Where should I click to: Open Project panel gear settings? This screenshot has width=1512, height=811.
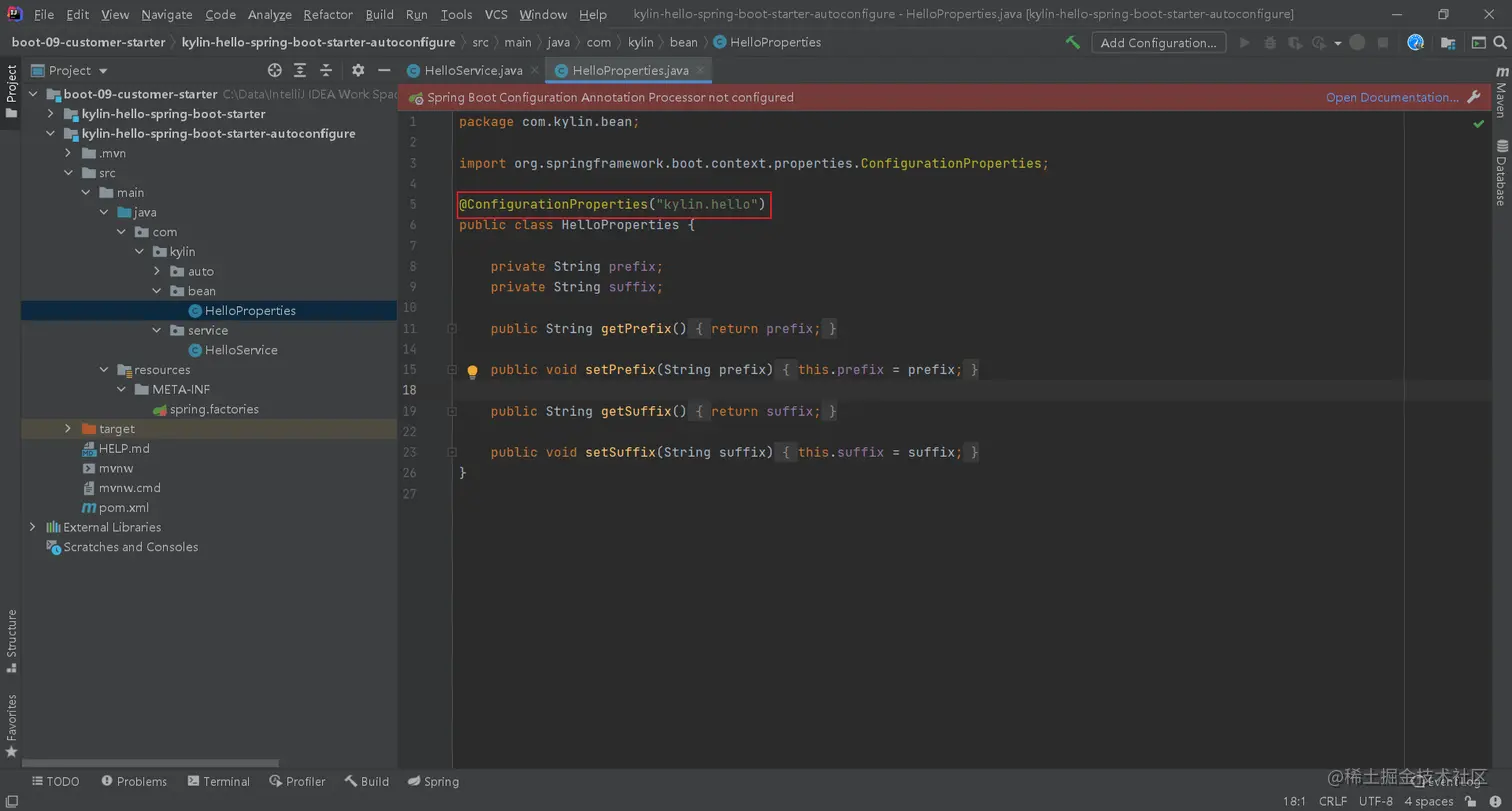358,70
